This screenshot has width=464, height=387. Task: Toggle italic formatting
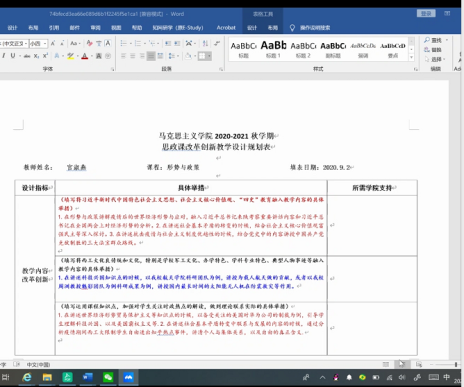click(4, 56)
